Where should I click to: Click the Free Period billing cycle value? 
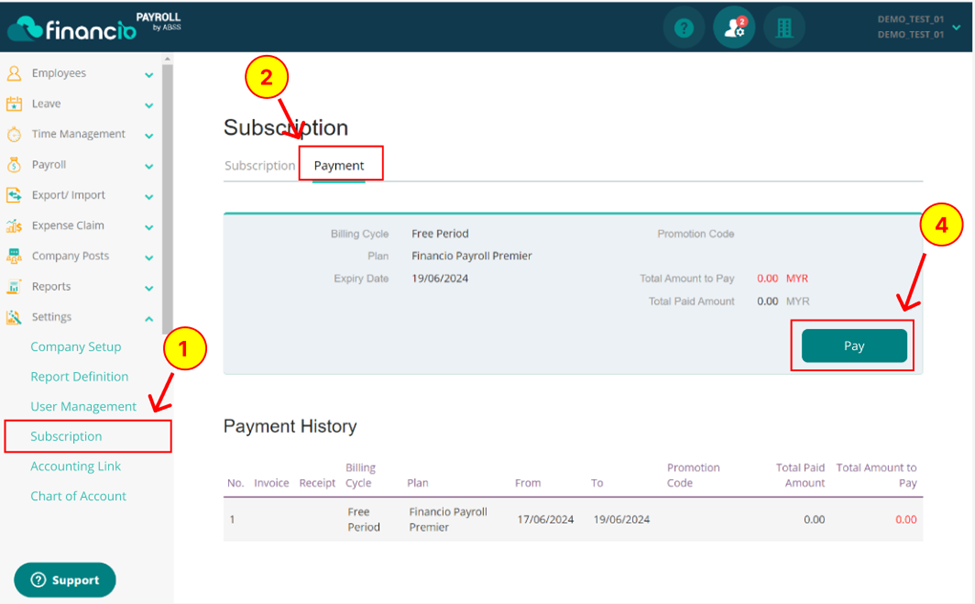pos(440,233)
